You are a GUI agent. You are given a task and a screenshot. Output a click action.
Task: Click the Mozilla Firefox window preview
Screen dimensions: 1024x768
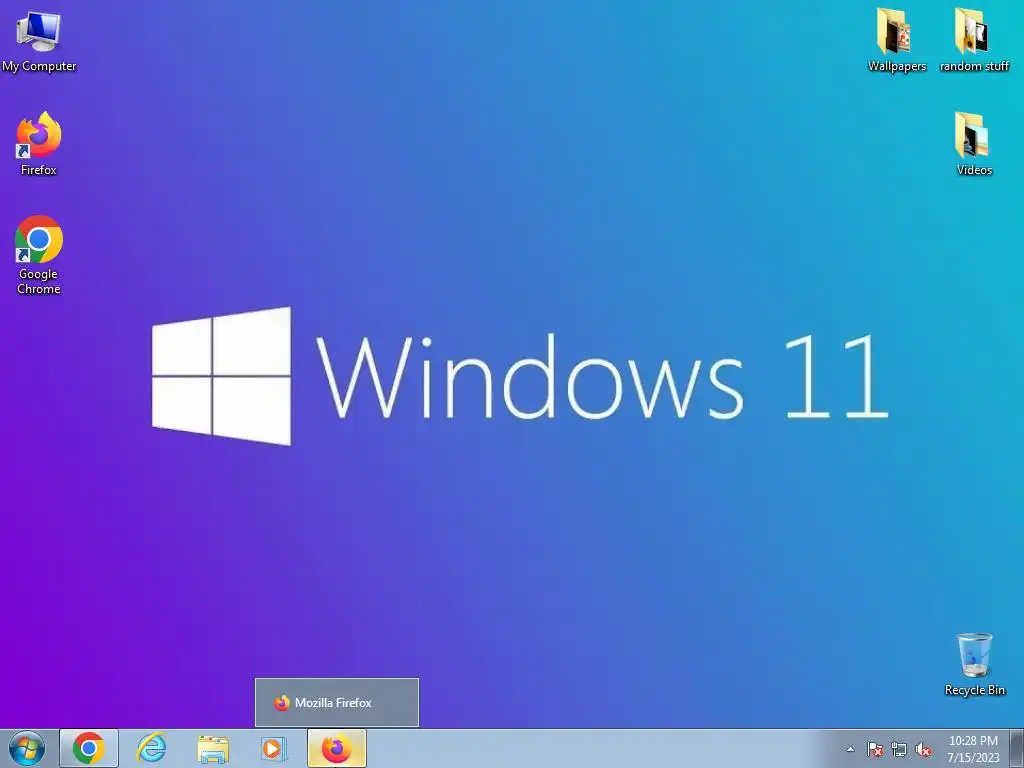click(x=337, y=703)
